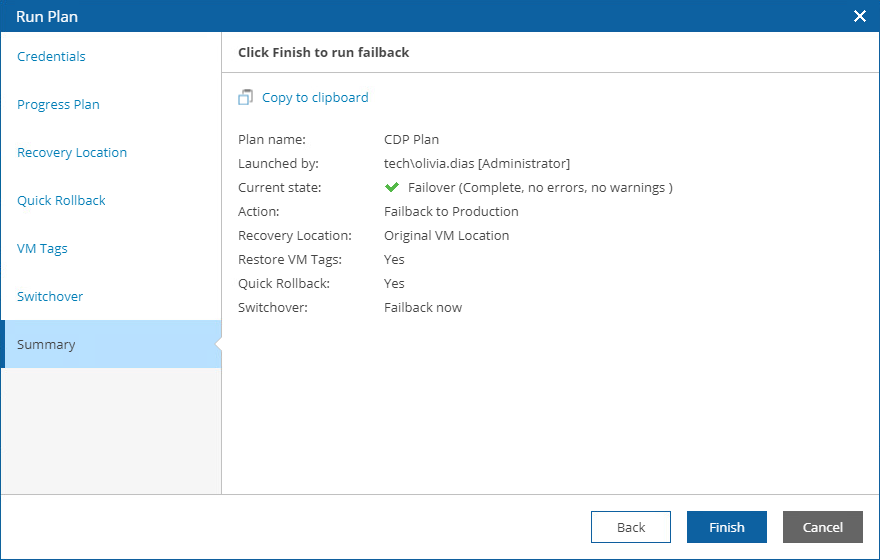
Task: Click the Copy to clipboard link text
Action: (315, 98)
